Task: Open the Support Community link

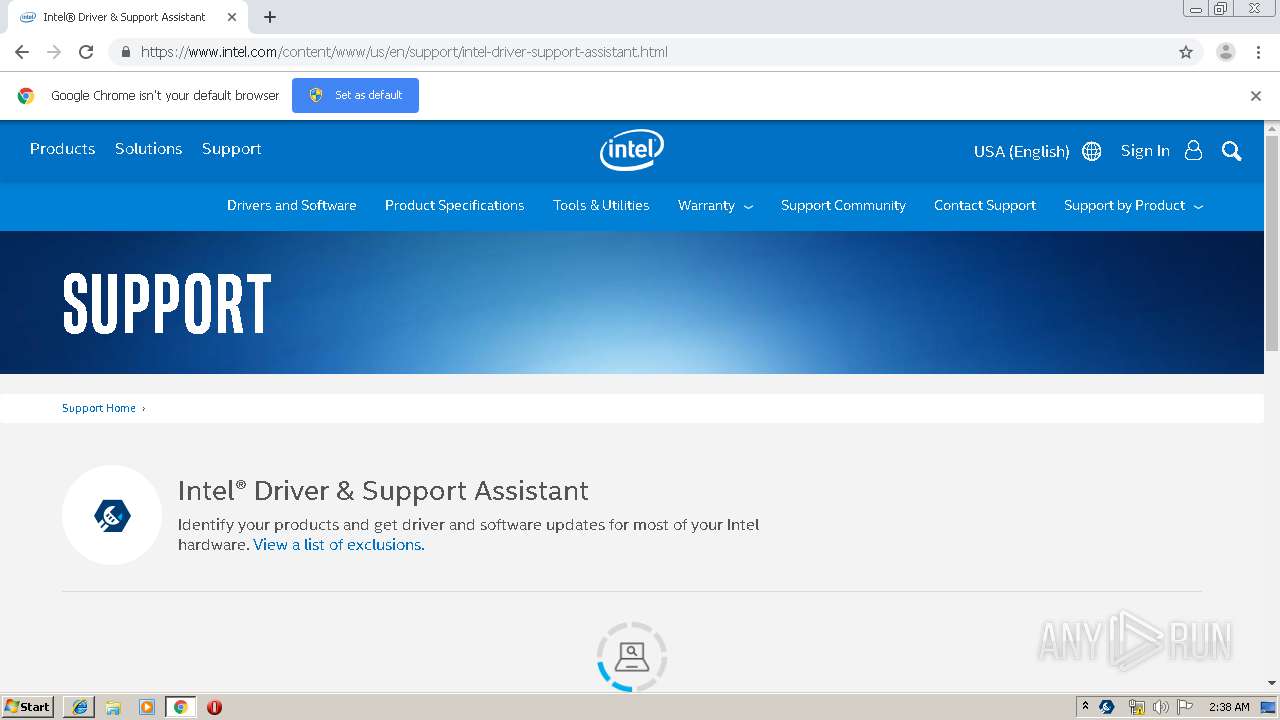Action: (x=843, y=205)
